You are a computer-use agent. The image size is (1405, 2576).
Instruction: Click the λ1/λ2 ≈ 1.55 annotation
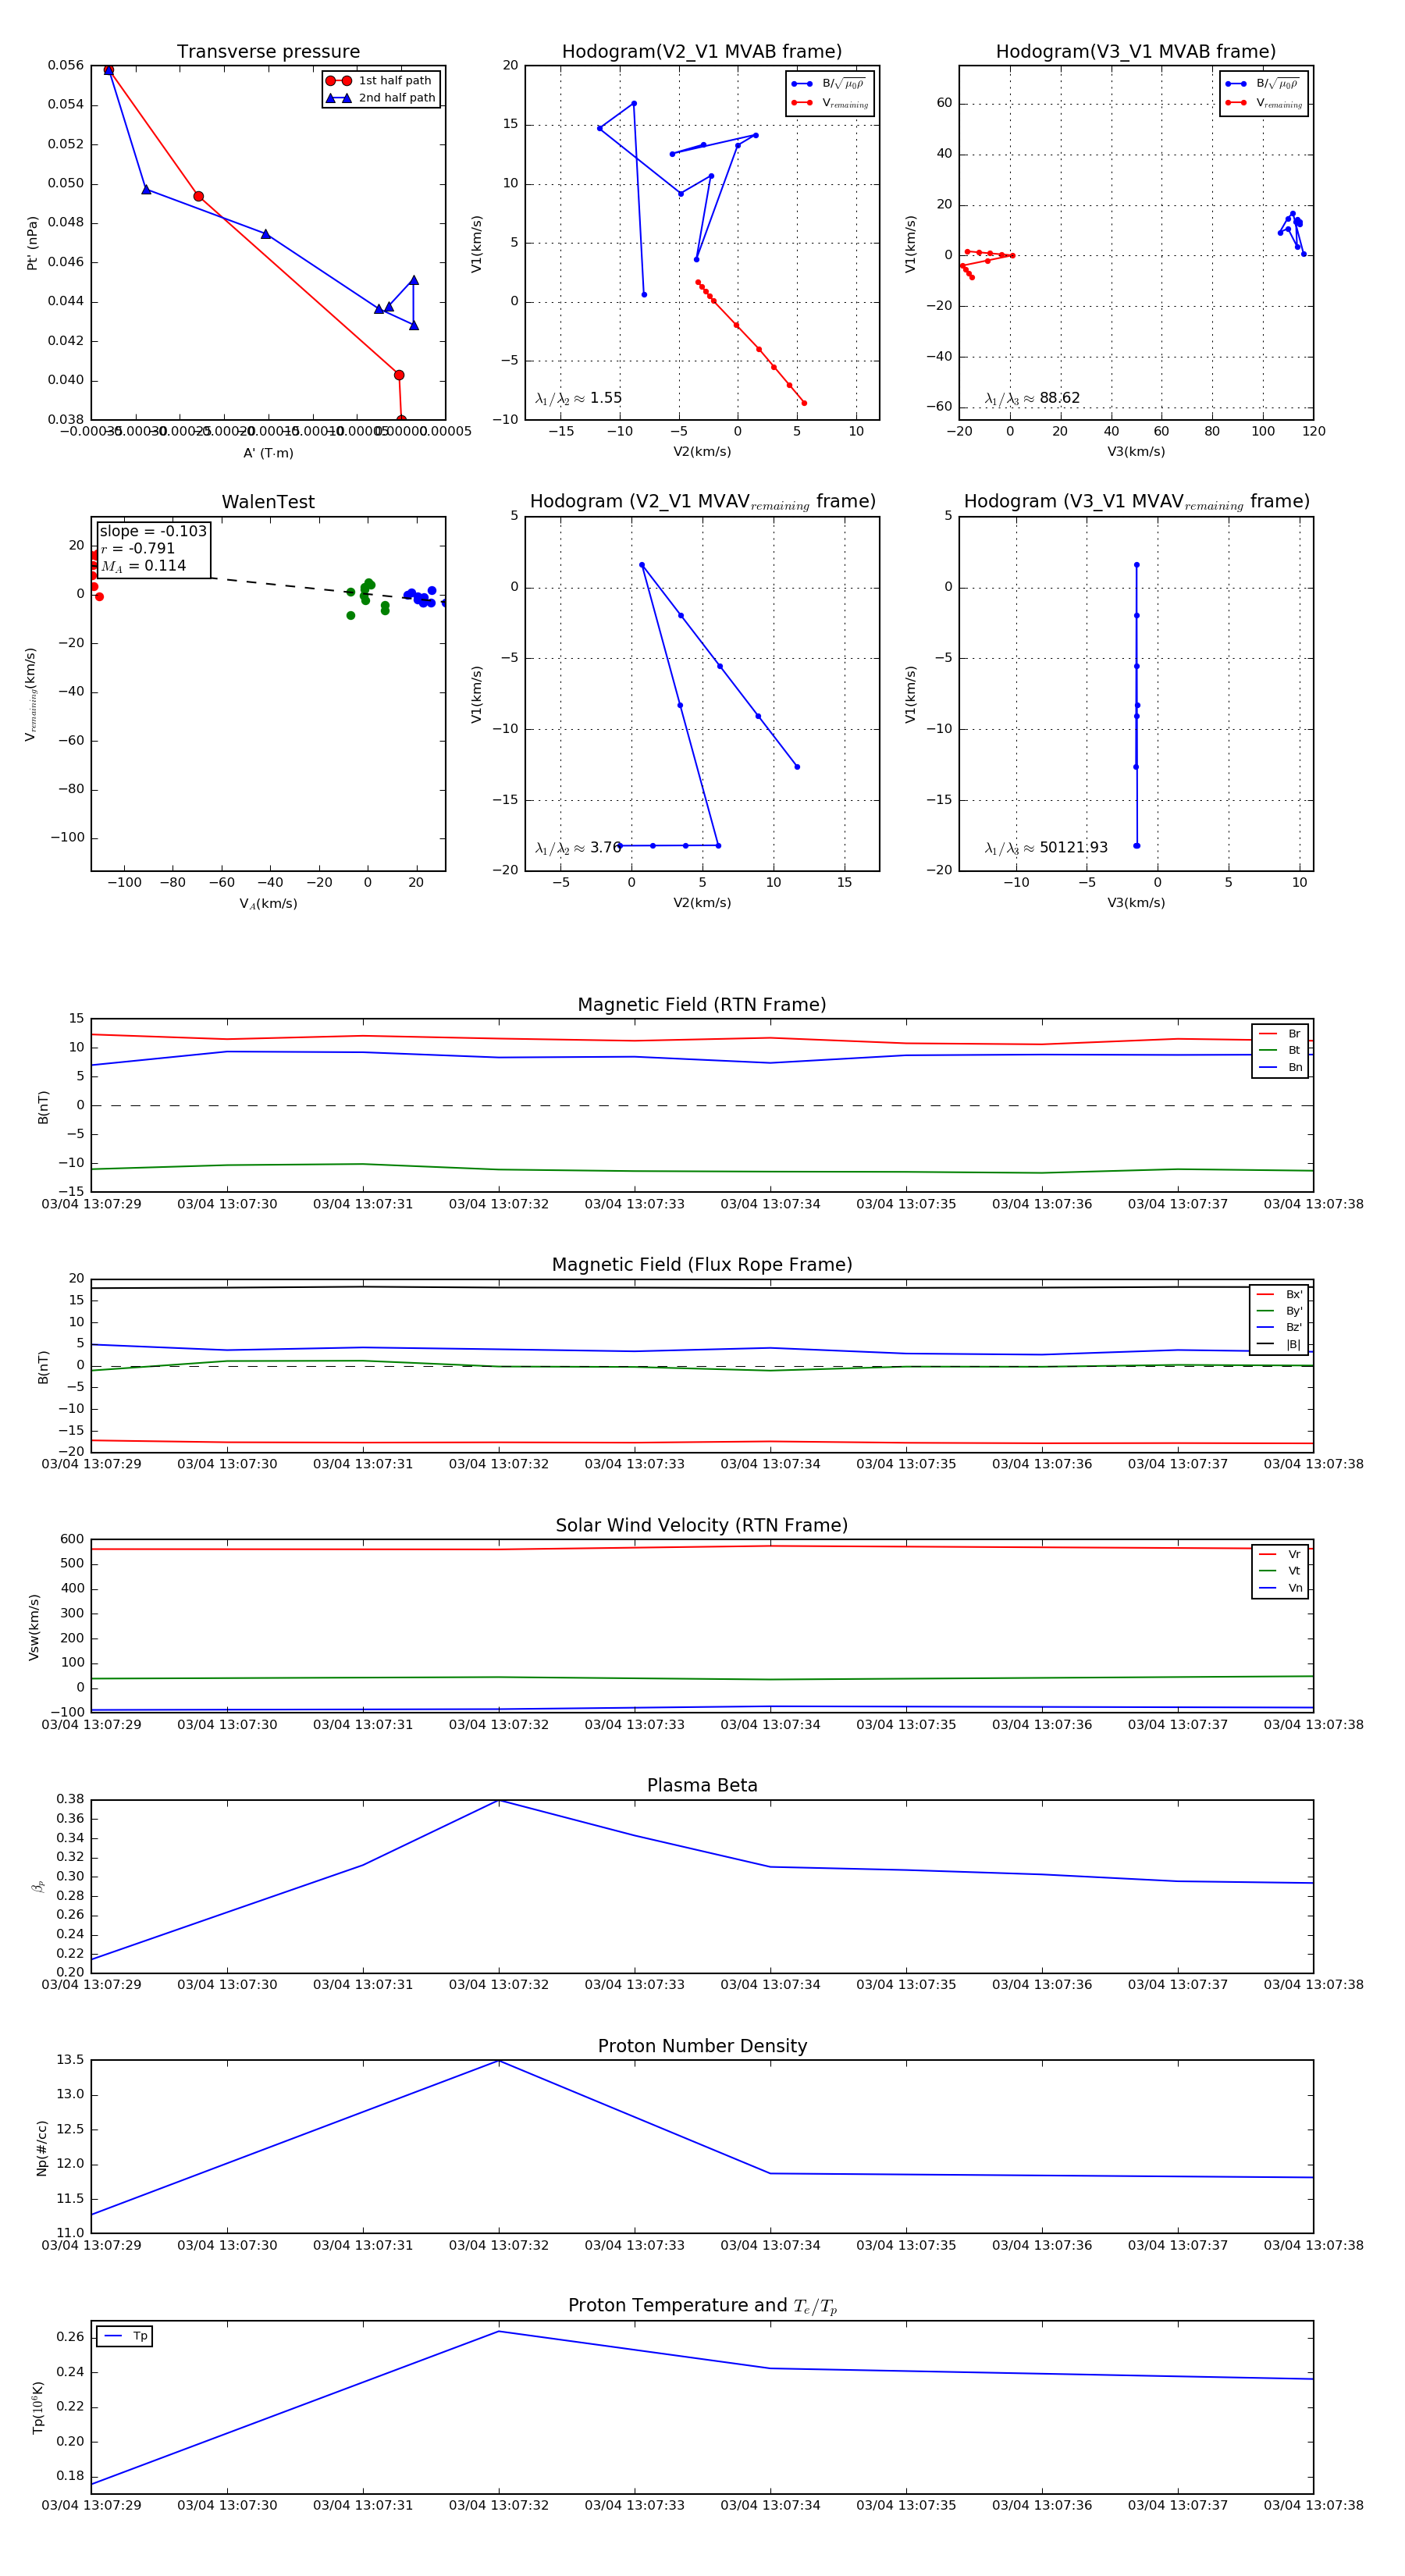click(x=578, y=398)
